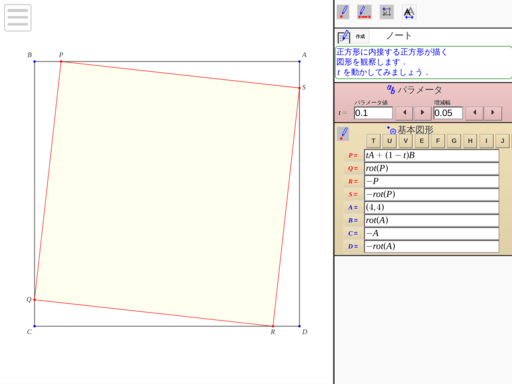Decrease parameter t with left arrow
The image size is (512, 384).
coord(404,113)
